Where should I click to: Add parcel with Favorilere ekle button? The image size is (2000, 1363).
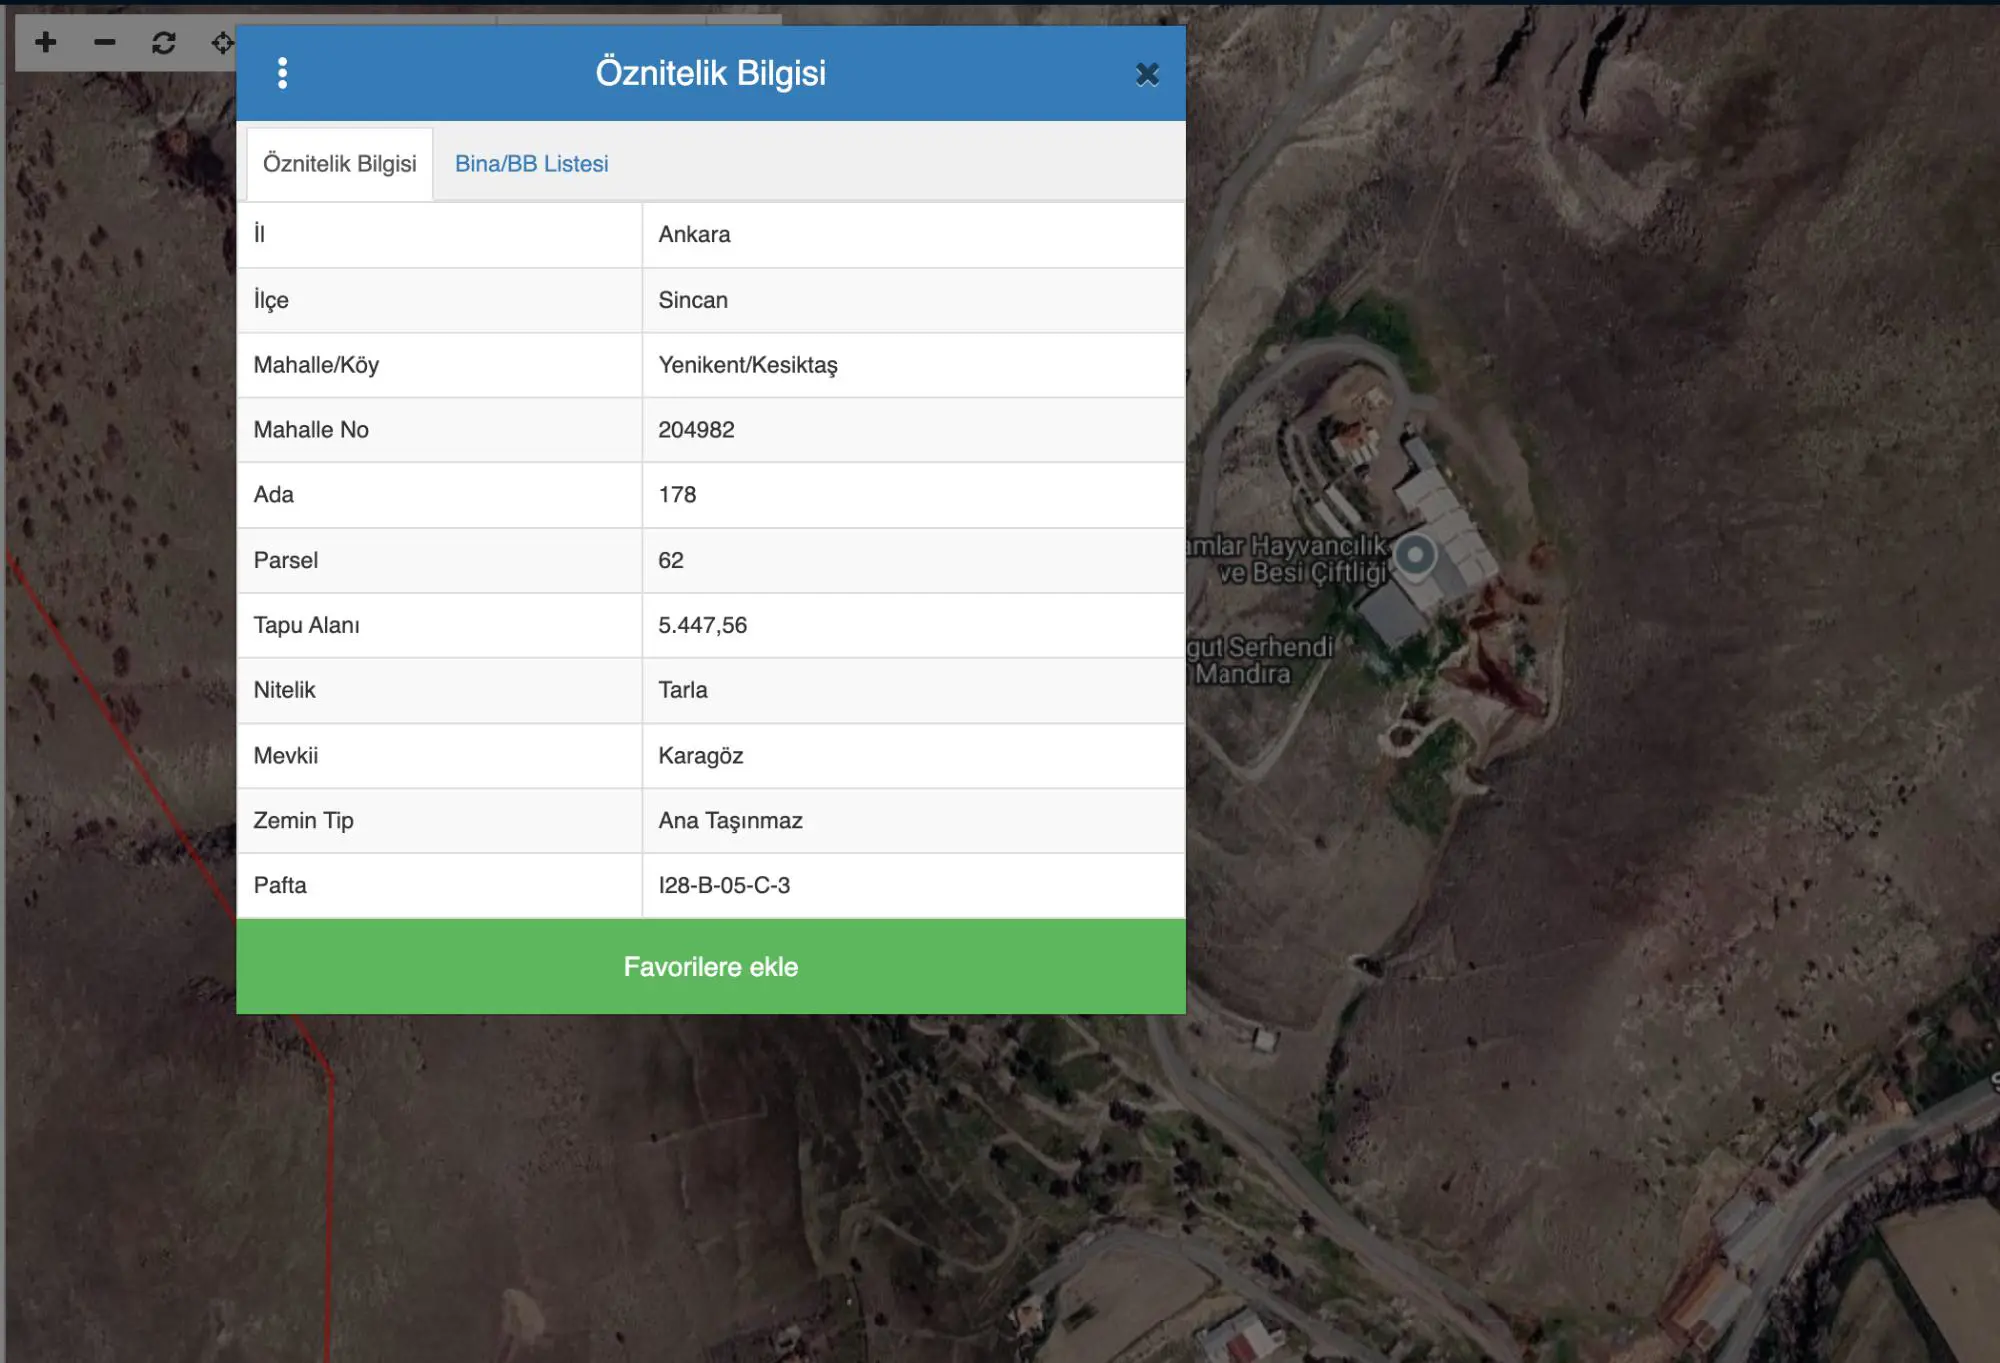click(711, 967)
